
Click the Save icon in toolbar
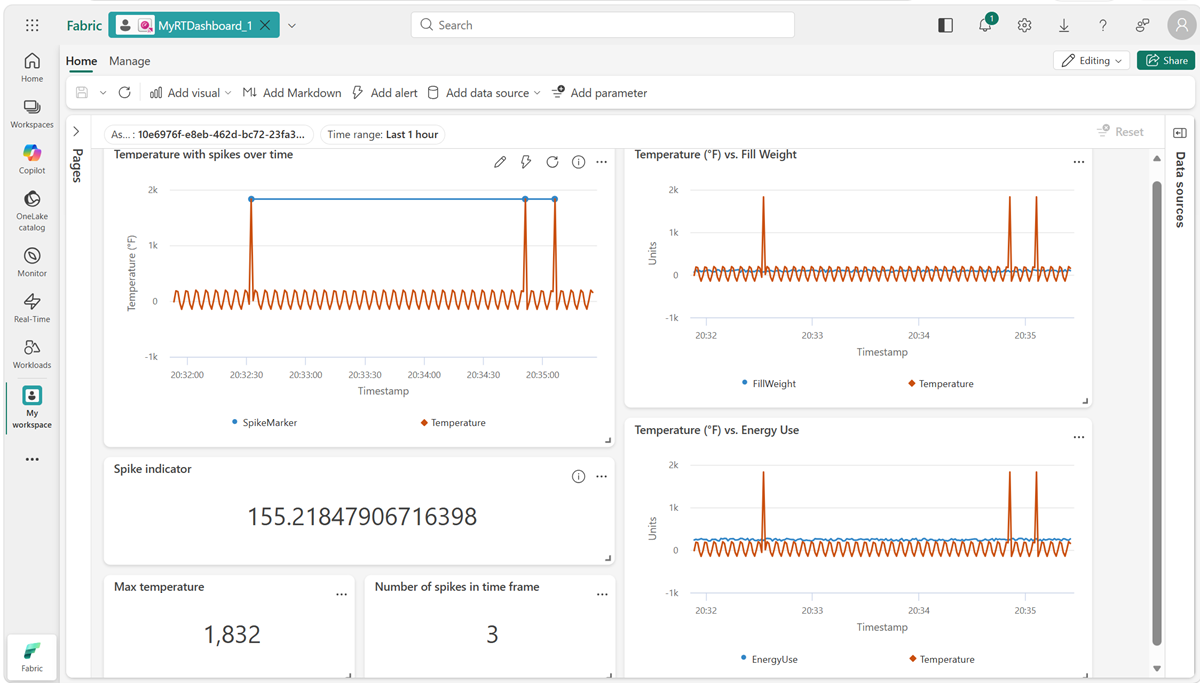point(82,93)
